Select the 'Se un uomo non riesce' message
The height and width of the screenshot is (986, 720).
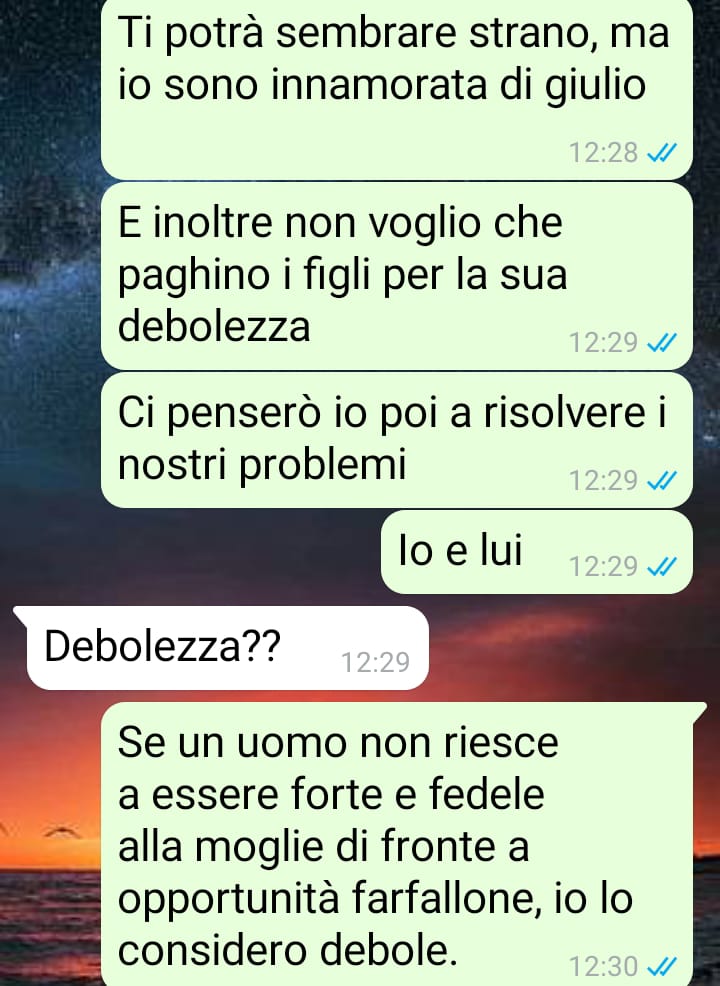click(402, 844)
